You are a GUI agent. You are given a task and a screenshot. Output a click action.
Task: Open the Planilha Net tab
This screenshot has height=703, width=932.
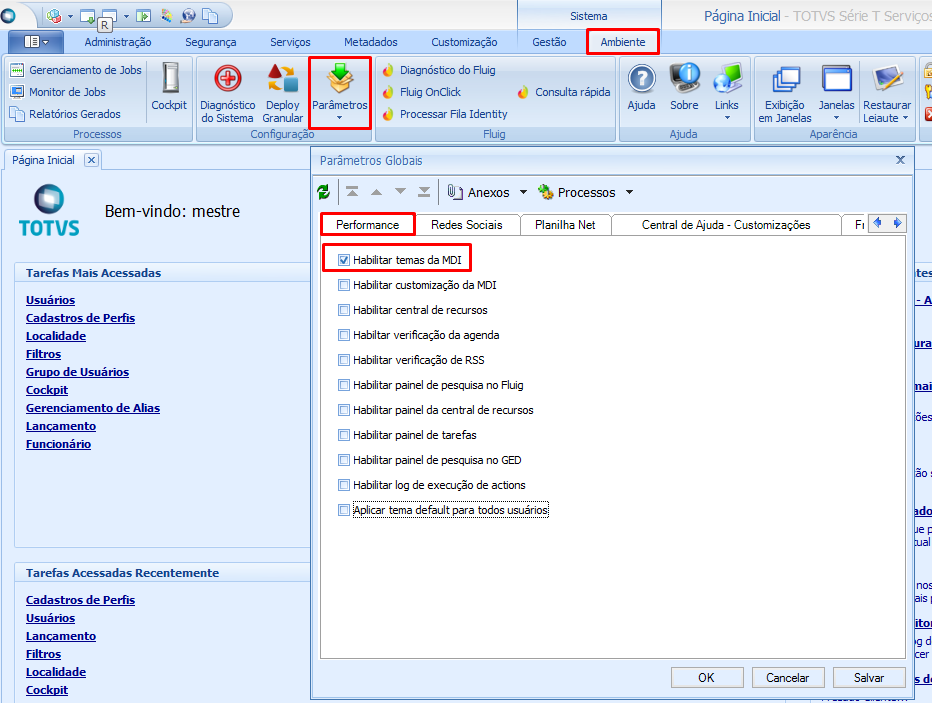click(x=565, y=225)
